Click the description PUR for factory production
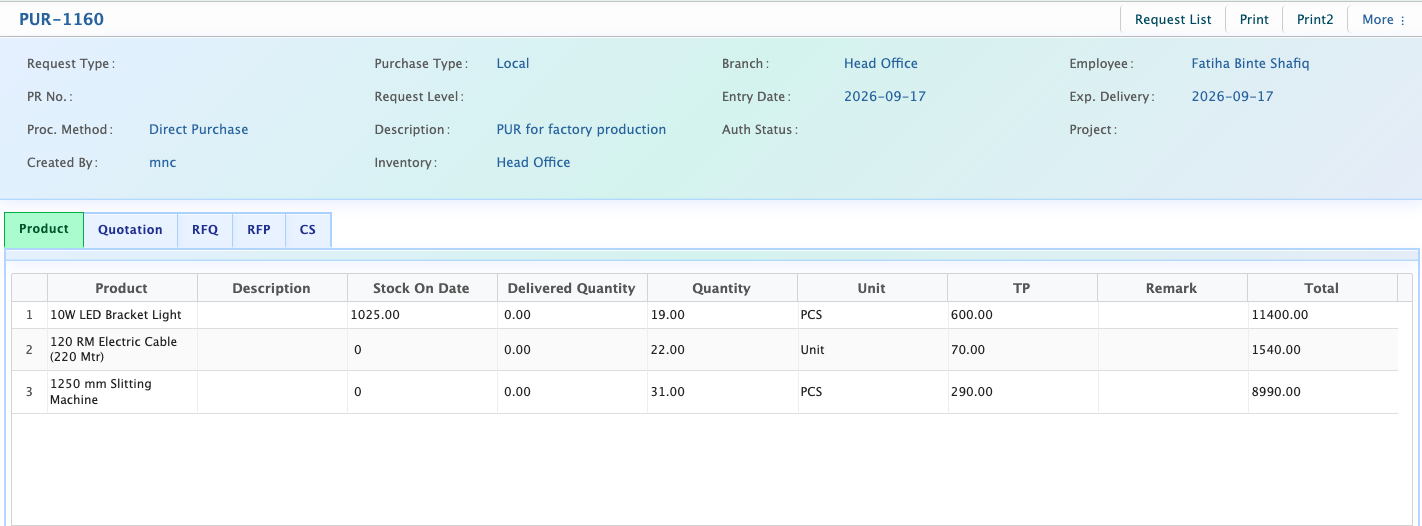This screenshot has width=1422, height=526. coord(581,129)
